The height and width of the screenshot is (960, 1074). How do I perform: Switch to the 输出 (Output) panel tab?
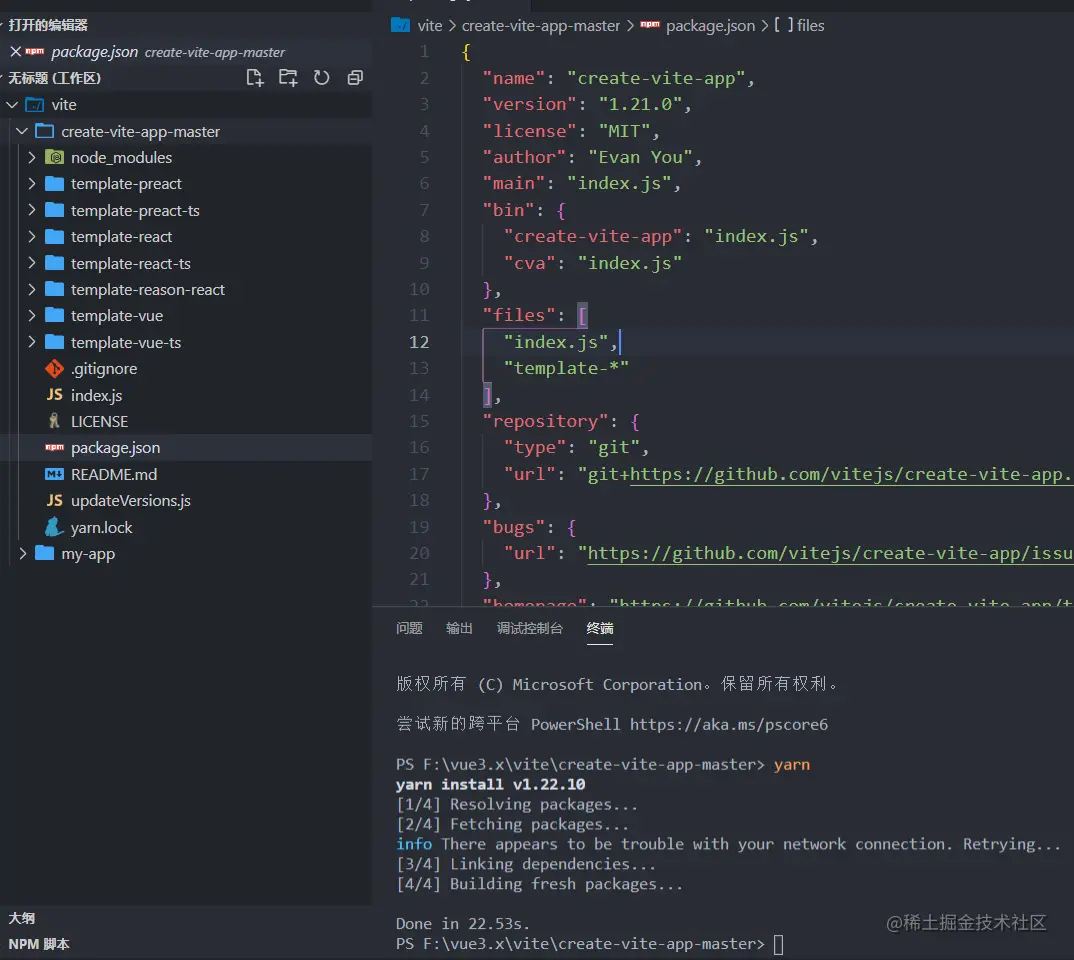(x=459, y=628)
